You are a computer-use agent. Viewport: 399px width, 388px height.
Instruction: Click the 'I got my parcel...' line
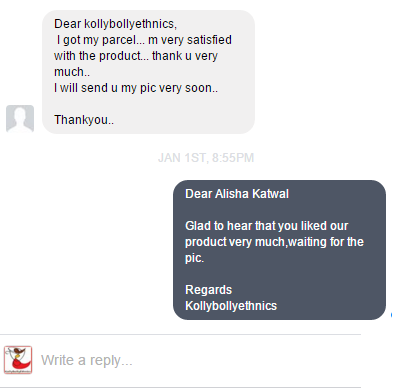coord(144,40)
